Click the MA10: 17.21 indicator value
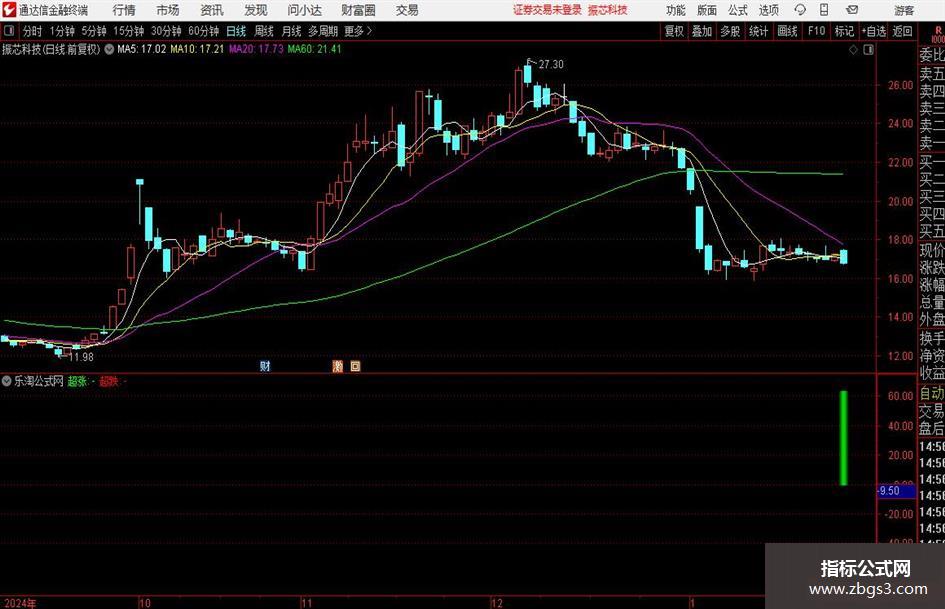945x609 pixels. (x=197, y=49)
